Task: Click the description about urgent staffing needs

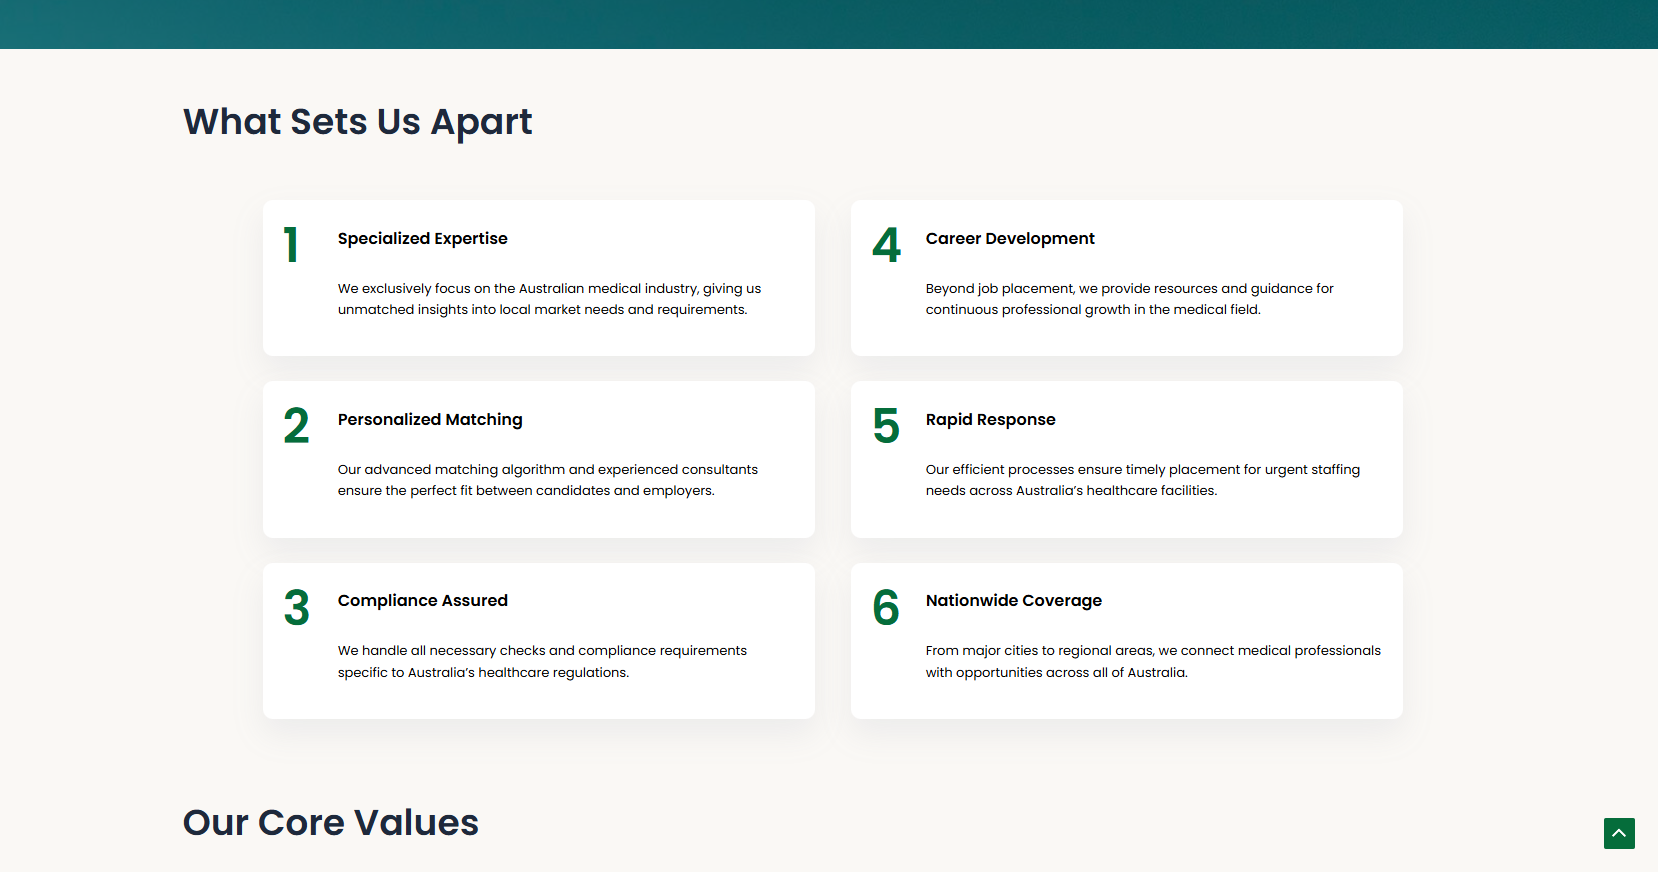Action: (1142, 480)
